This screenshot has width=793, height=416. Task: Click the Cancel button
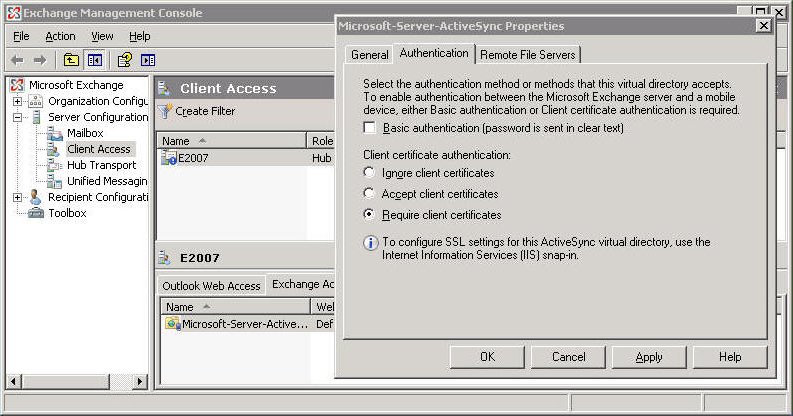coord(568,357)
